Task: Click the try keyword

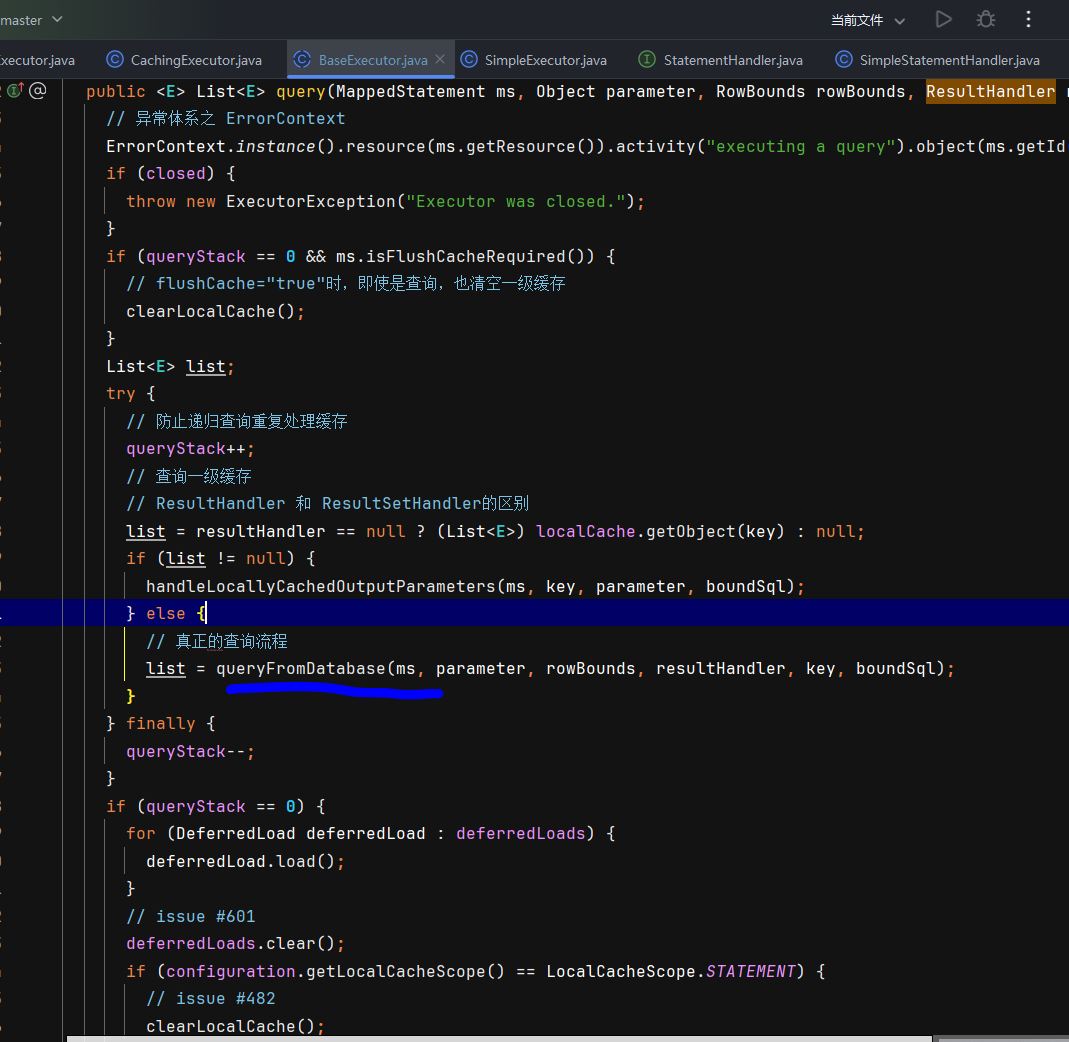Action: (x=121, y=394)
